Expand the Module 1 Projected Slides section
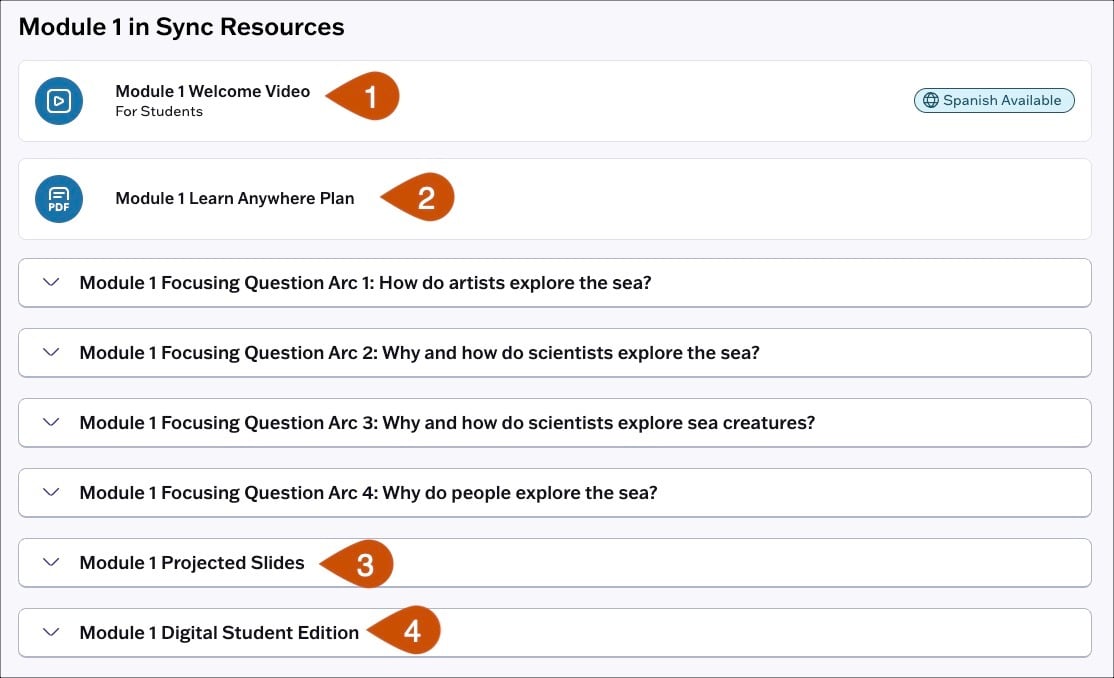Image resolution: width=1114 pixels, height=678 pixels. (50, 562)
